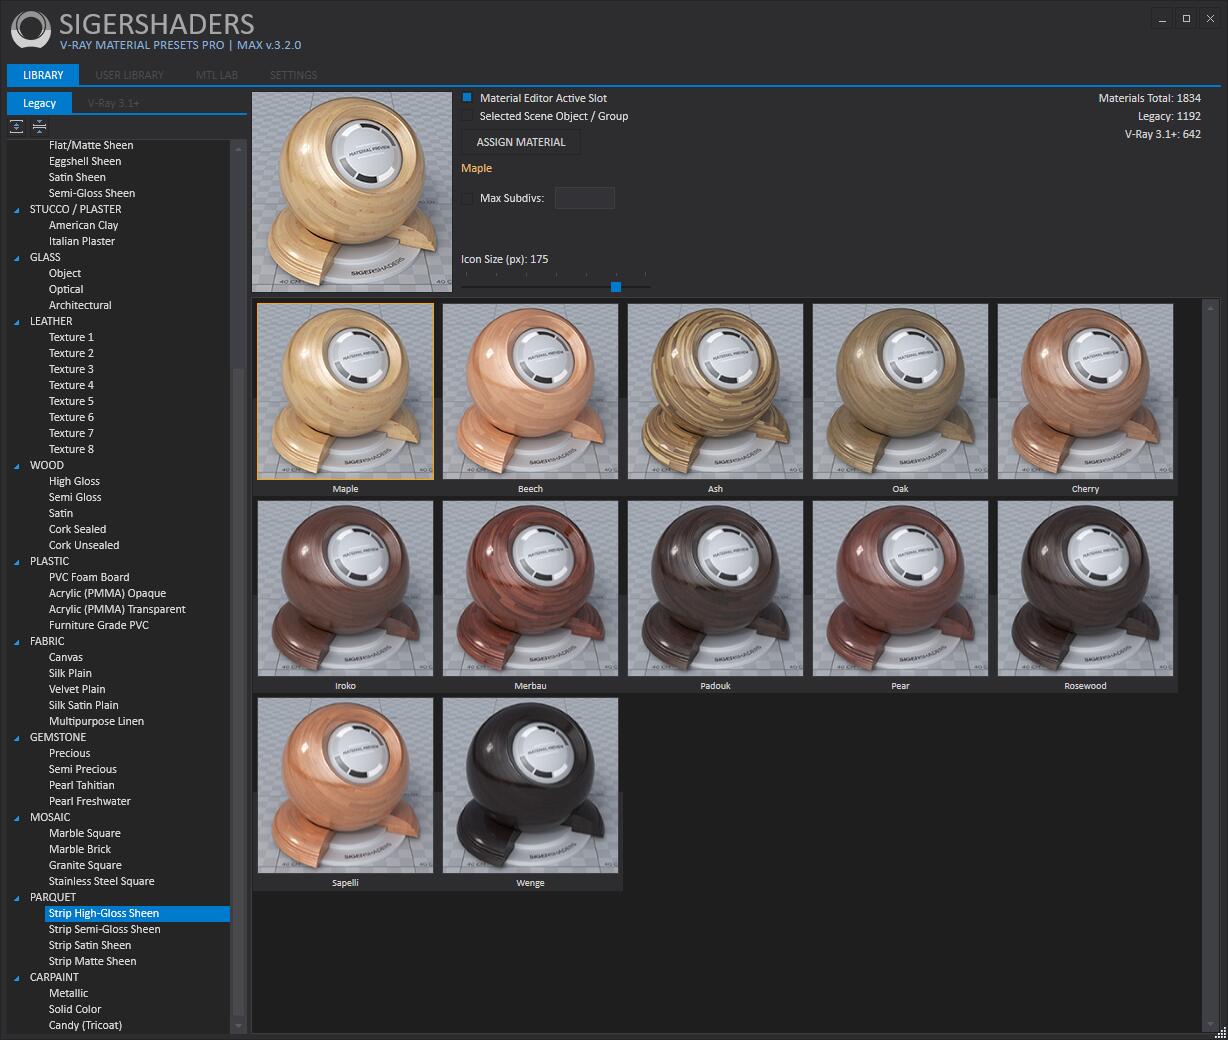Open Italian Plaster subcategory
1228x1040 pixels.
[82, 242]
